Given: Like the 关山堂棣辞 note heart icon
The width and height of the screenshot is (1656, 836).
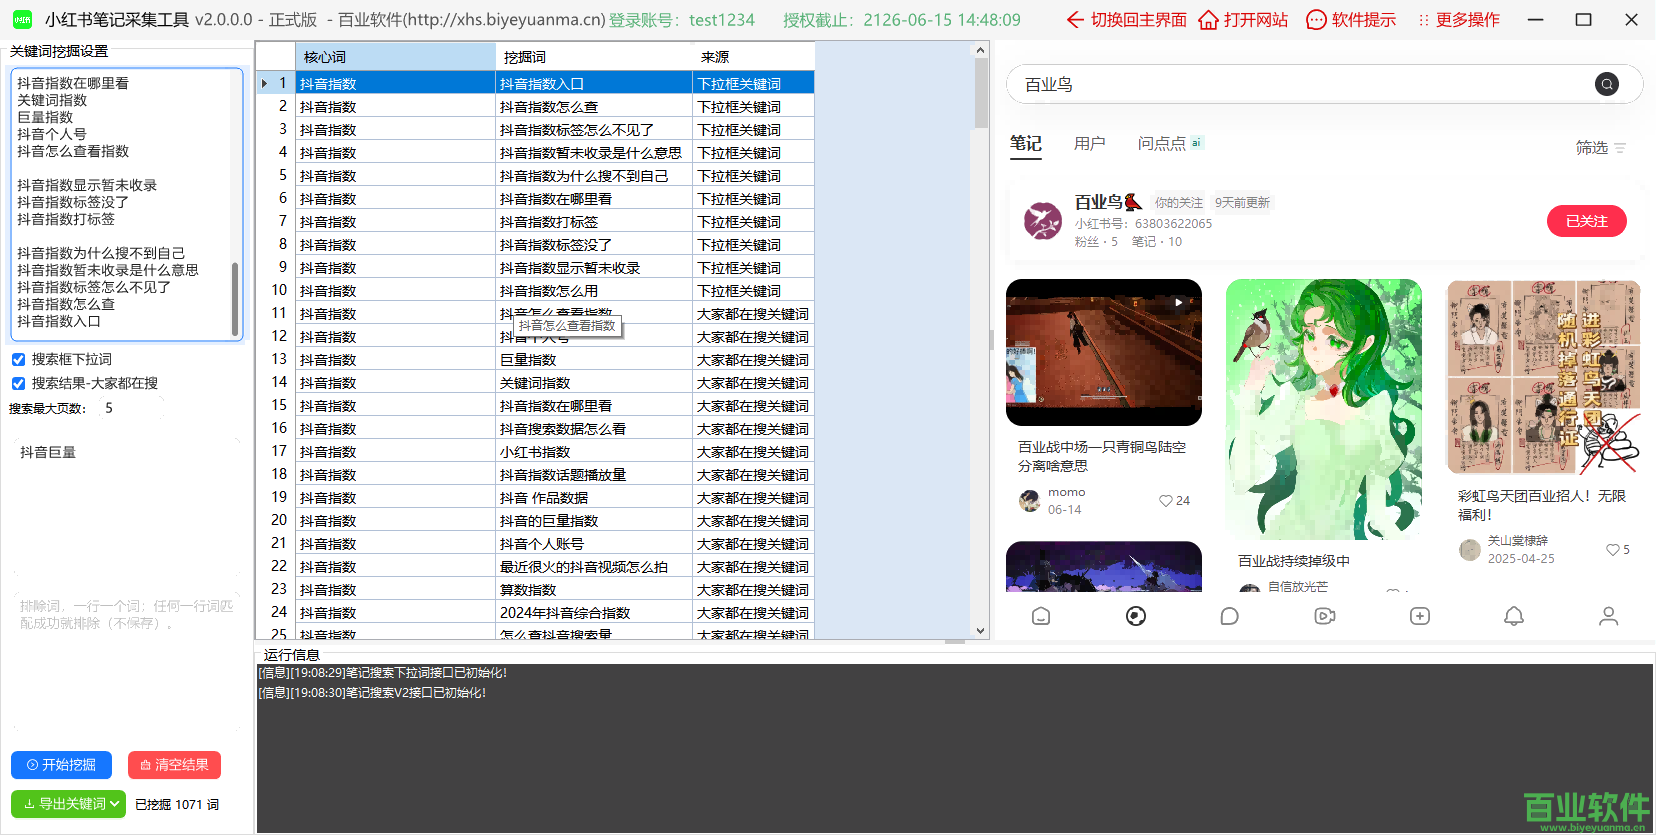Looking at the screenshot, I should [1612, 550].
